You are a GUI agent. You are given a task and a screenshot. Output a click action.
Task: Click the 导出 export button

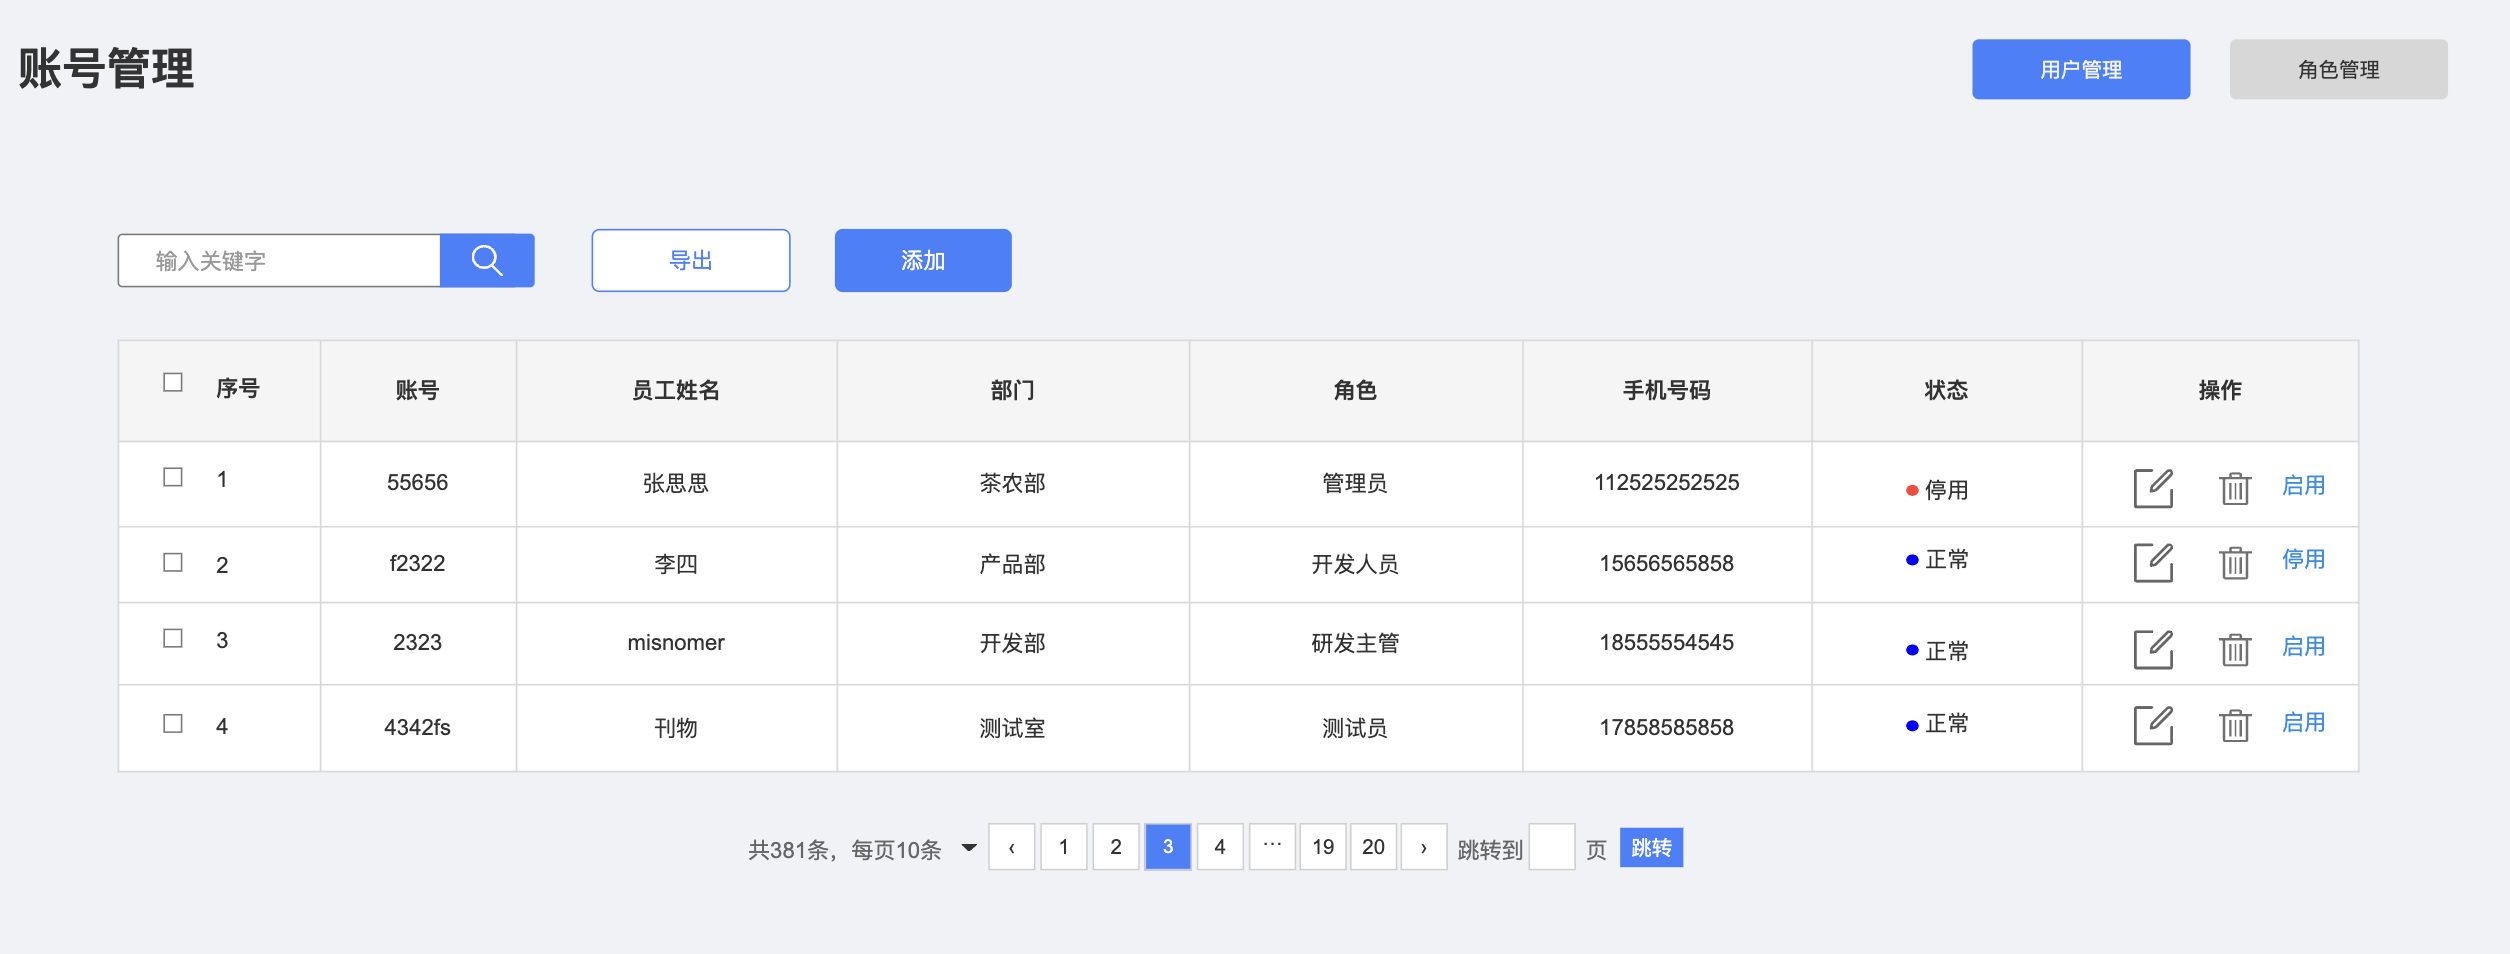tap(690, 261)
